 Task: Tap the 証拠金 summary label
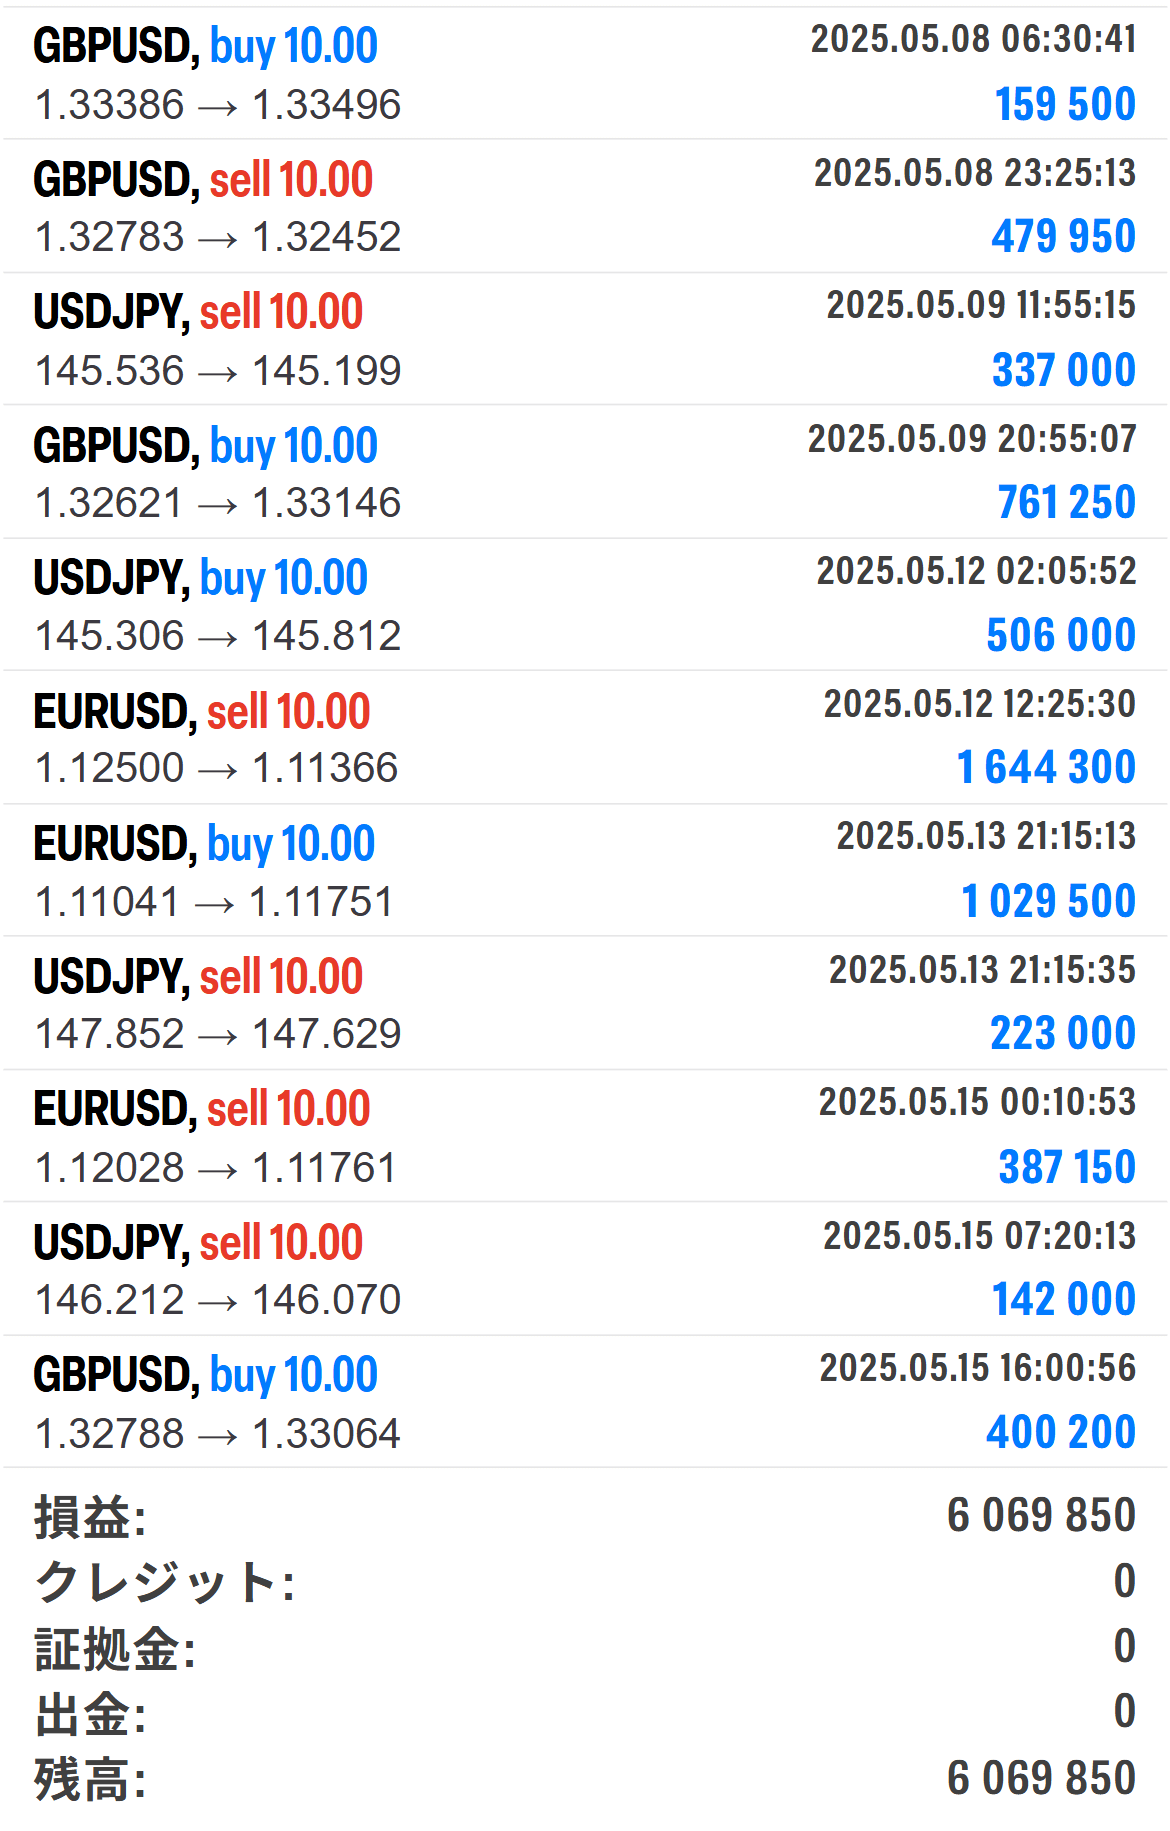pos(115,1648)
